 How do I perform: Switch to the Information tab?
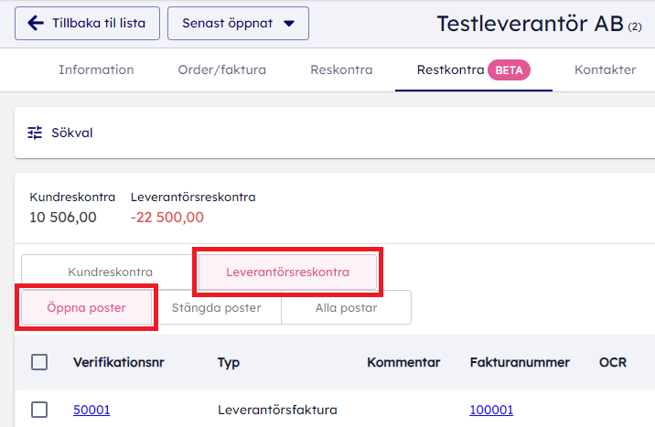tap(96, 70)
